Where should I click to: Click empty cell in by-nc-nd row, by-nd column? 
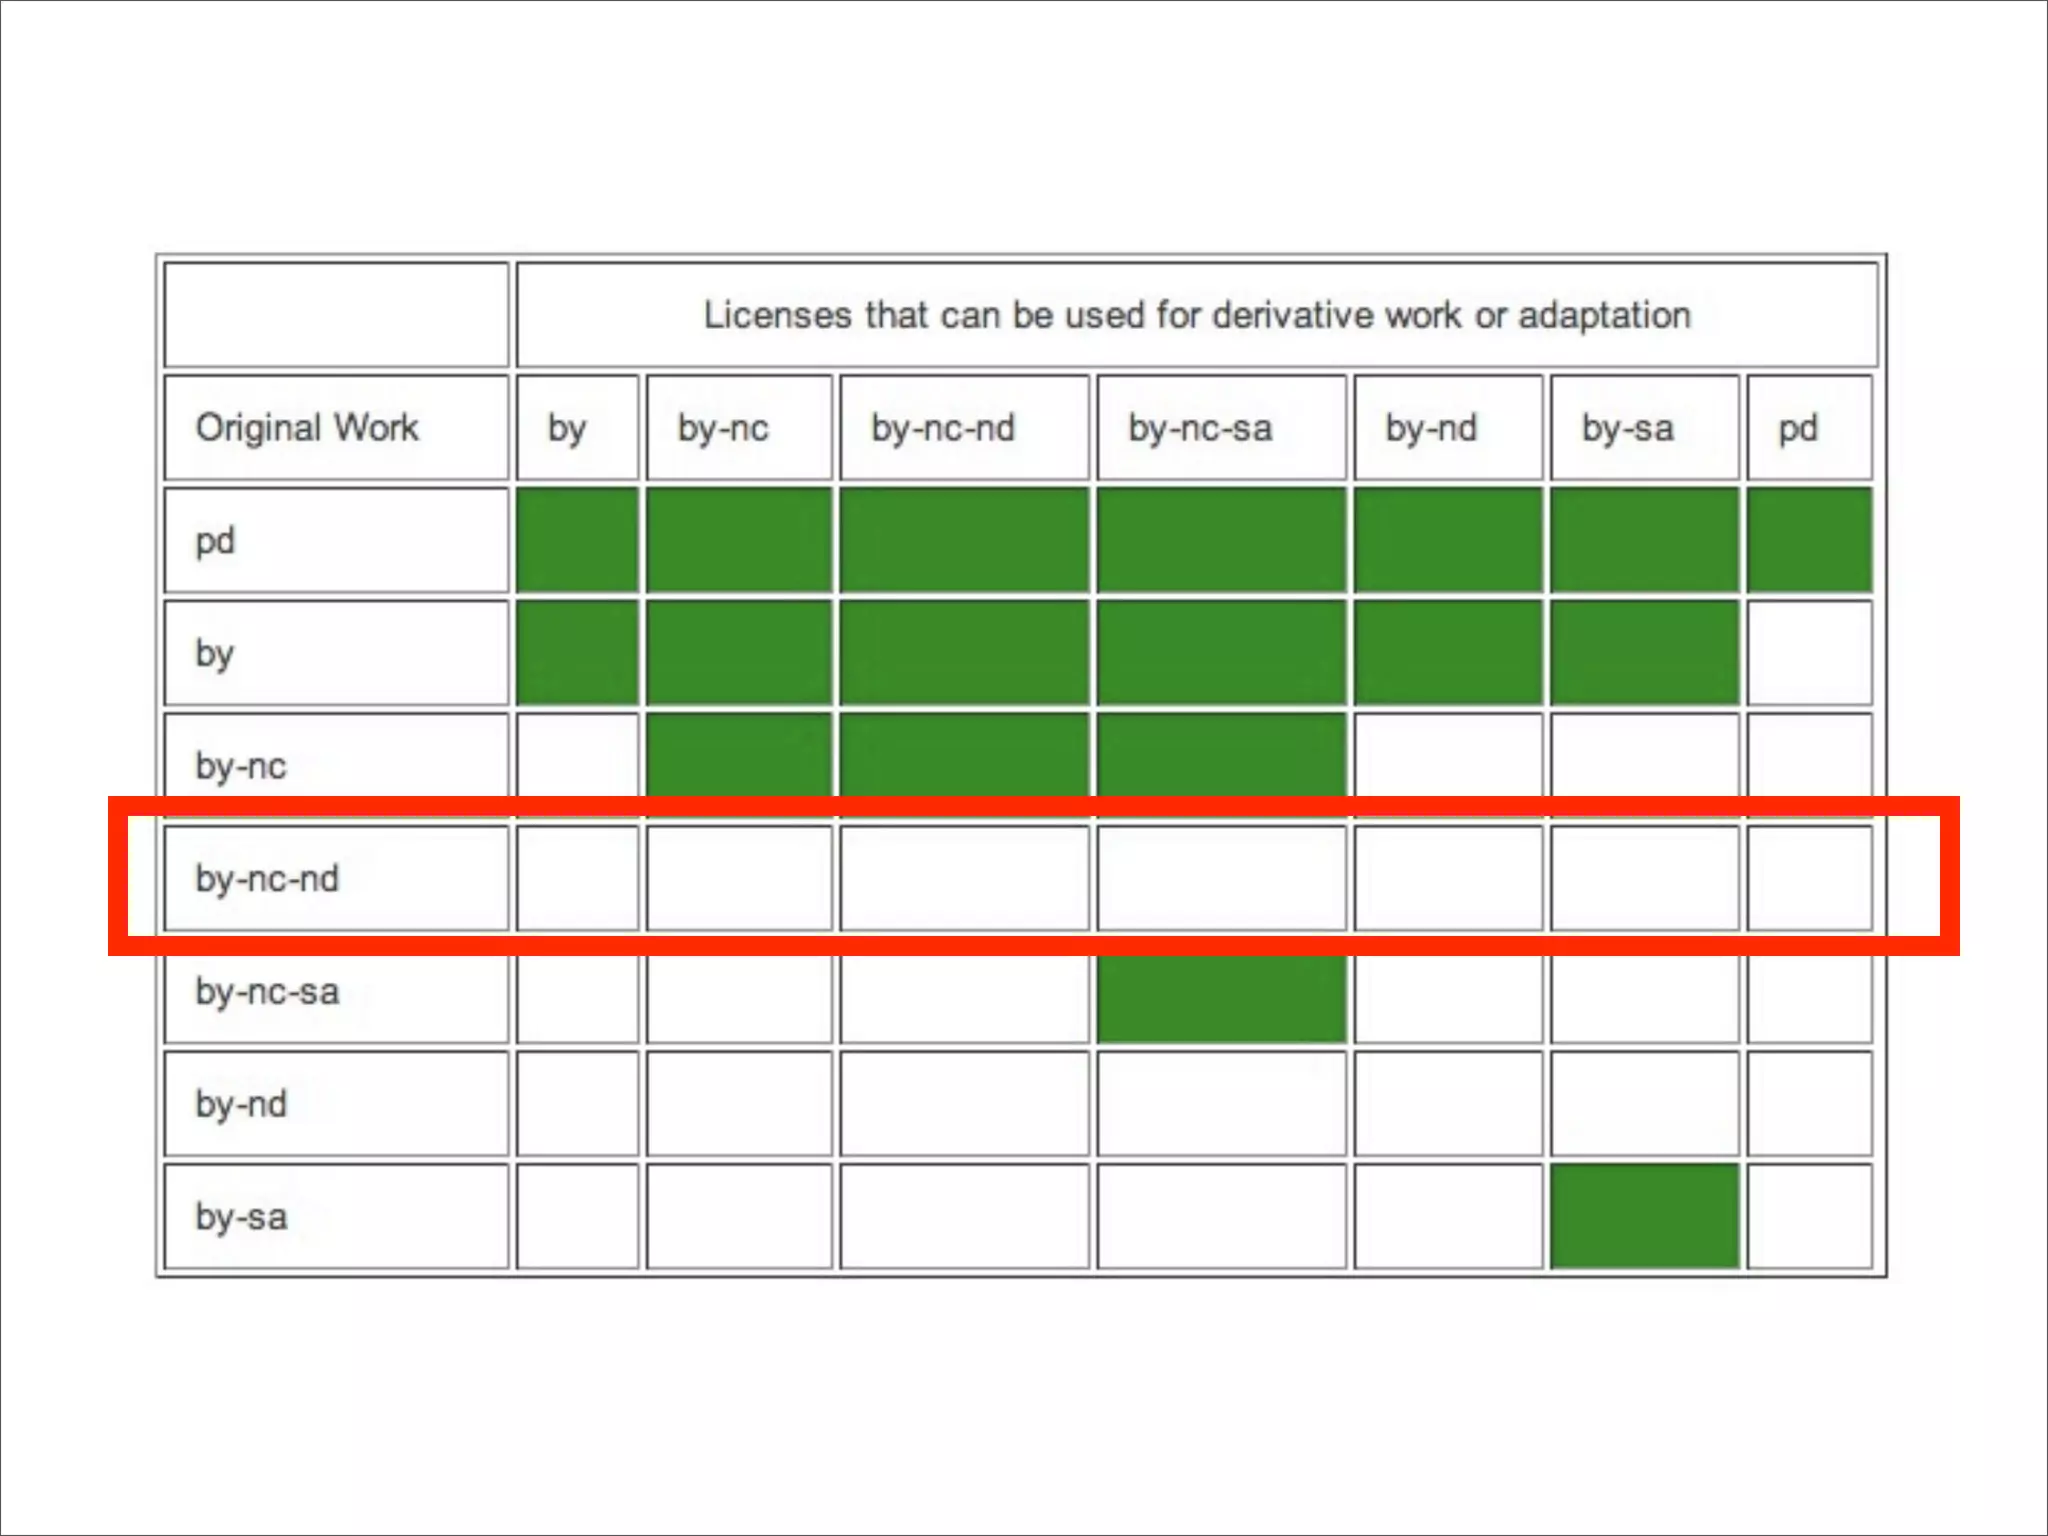click(1447, 878)
